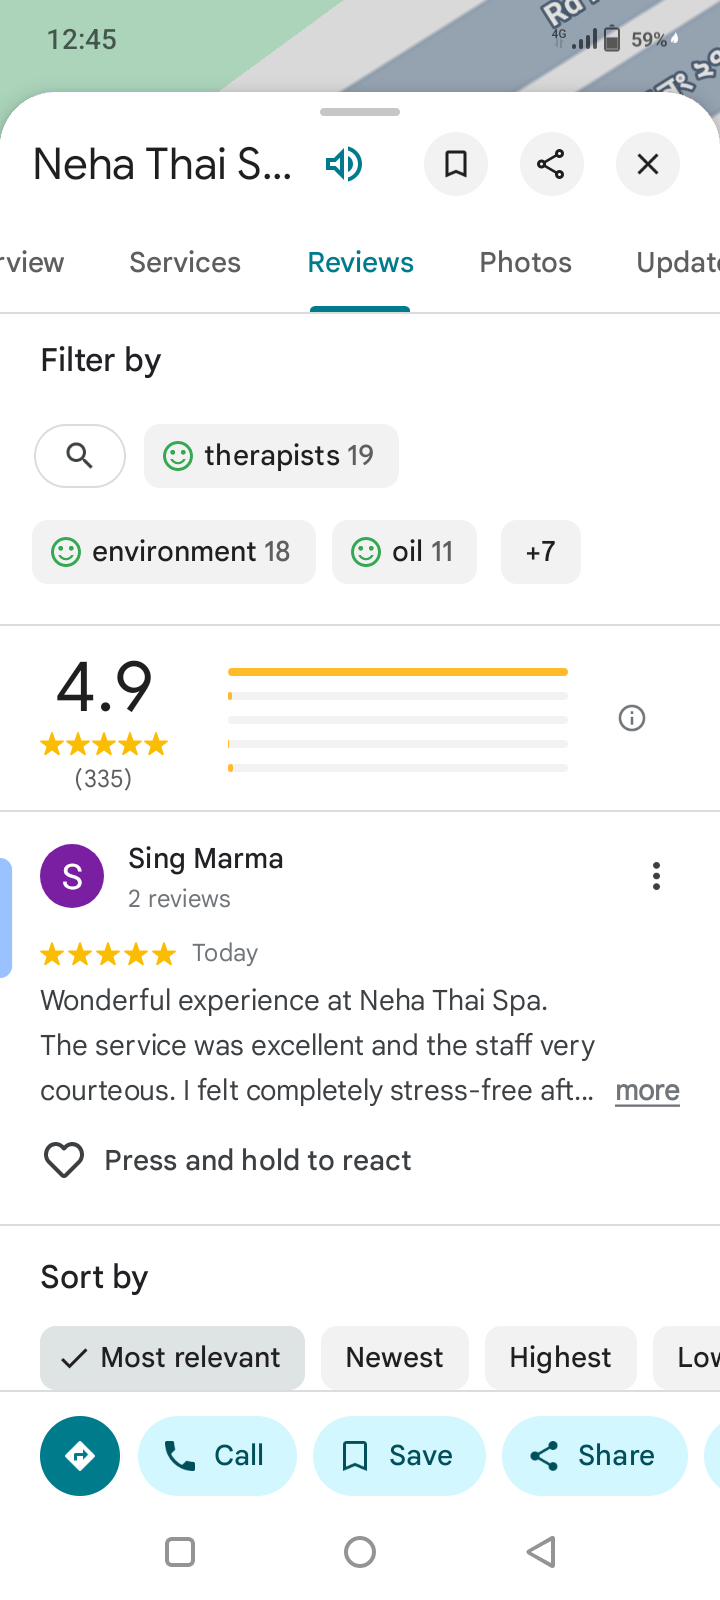Screen dimensions: 720x1600
Task: Switch to the Services tab
Action: (185, 262)
